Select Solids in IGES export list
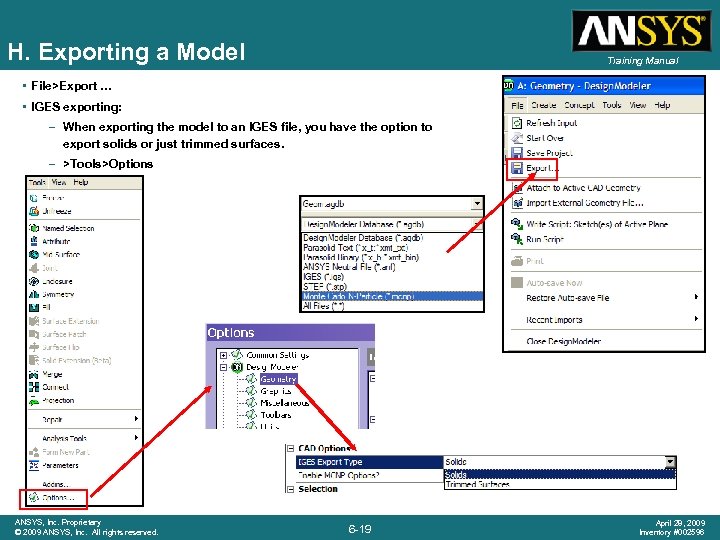 point(560,474)
